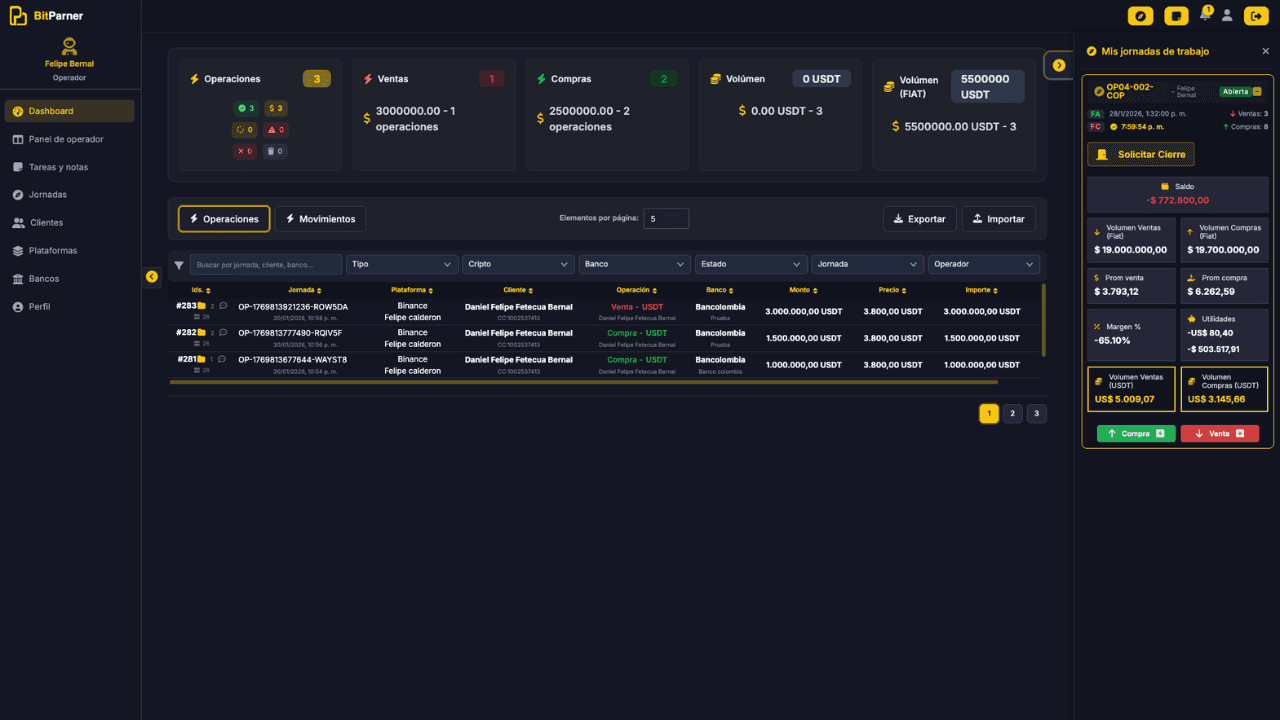
Task: Close the Mis jornadas de trabajo panel
Action: click(x=1265, y=51)
